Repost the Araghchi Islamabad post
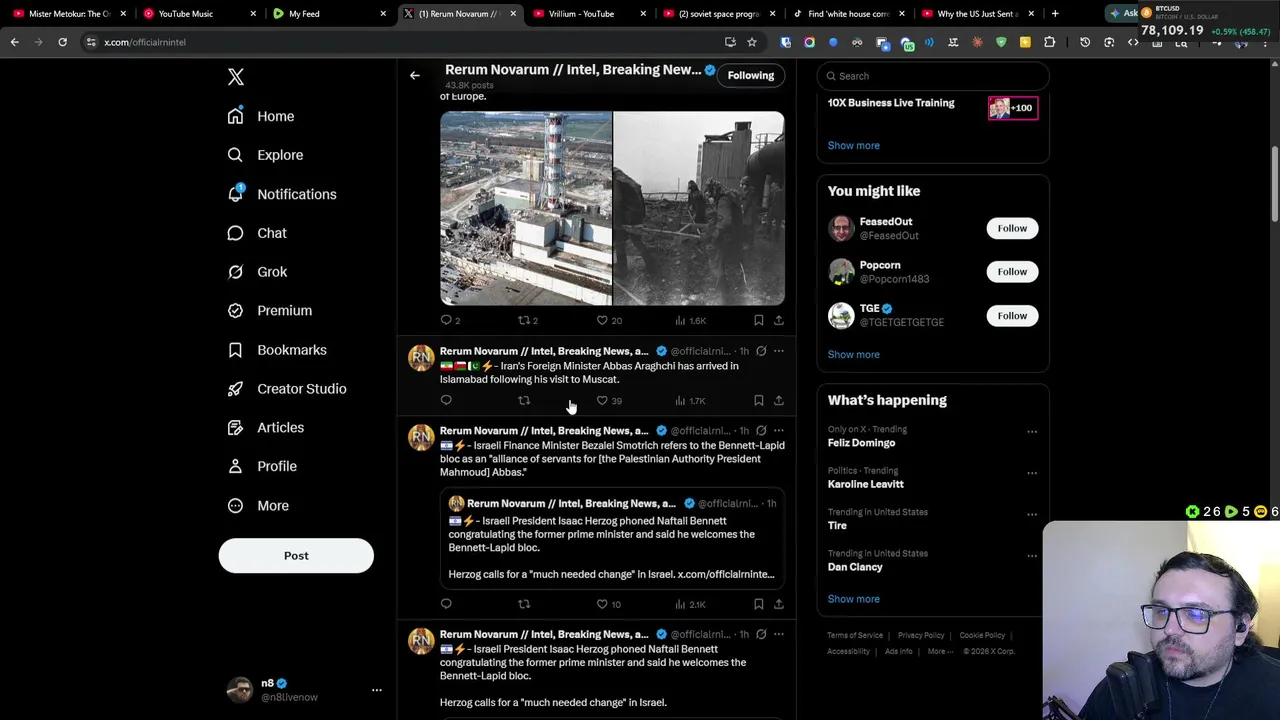1280x720 pixels. (x=524, y=400)
